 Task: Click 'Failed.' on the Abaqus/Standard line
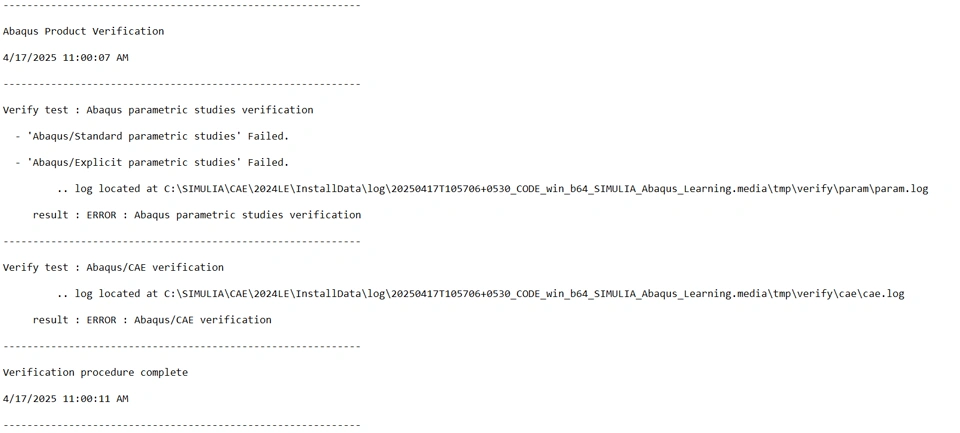(268, 136)
